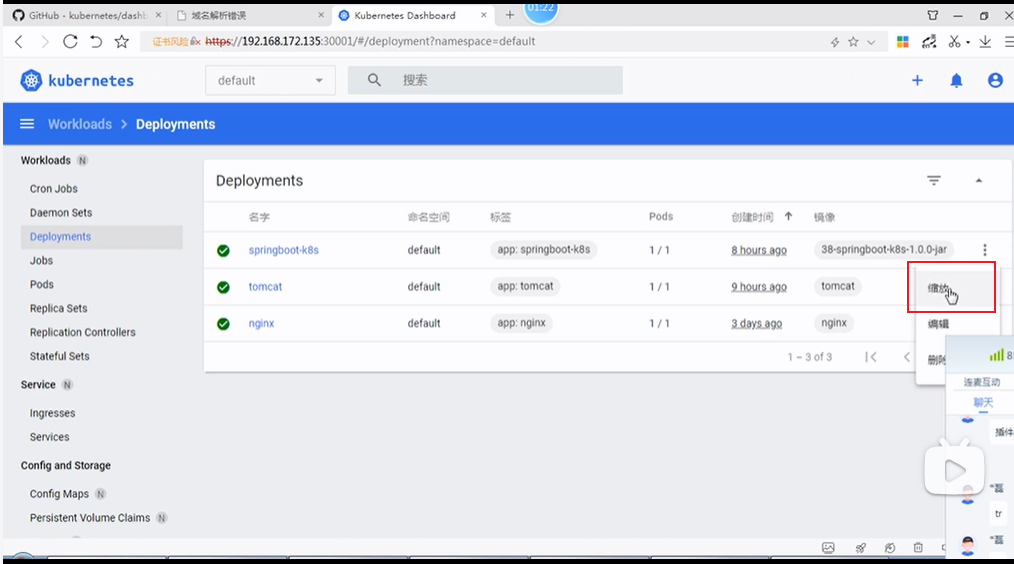Open the Deployments filter icon

934,180
